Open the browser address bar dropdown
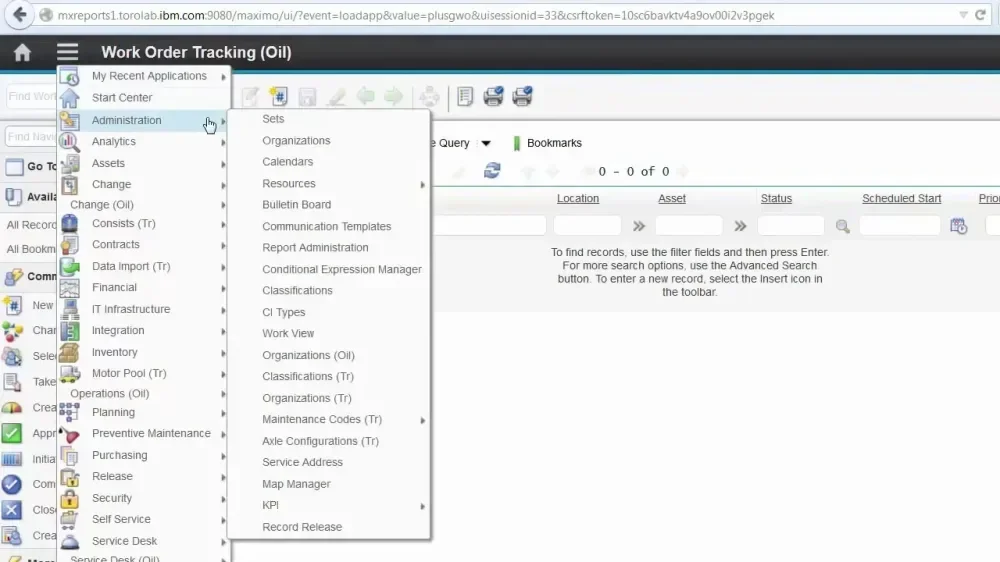 coord(963,15)
